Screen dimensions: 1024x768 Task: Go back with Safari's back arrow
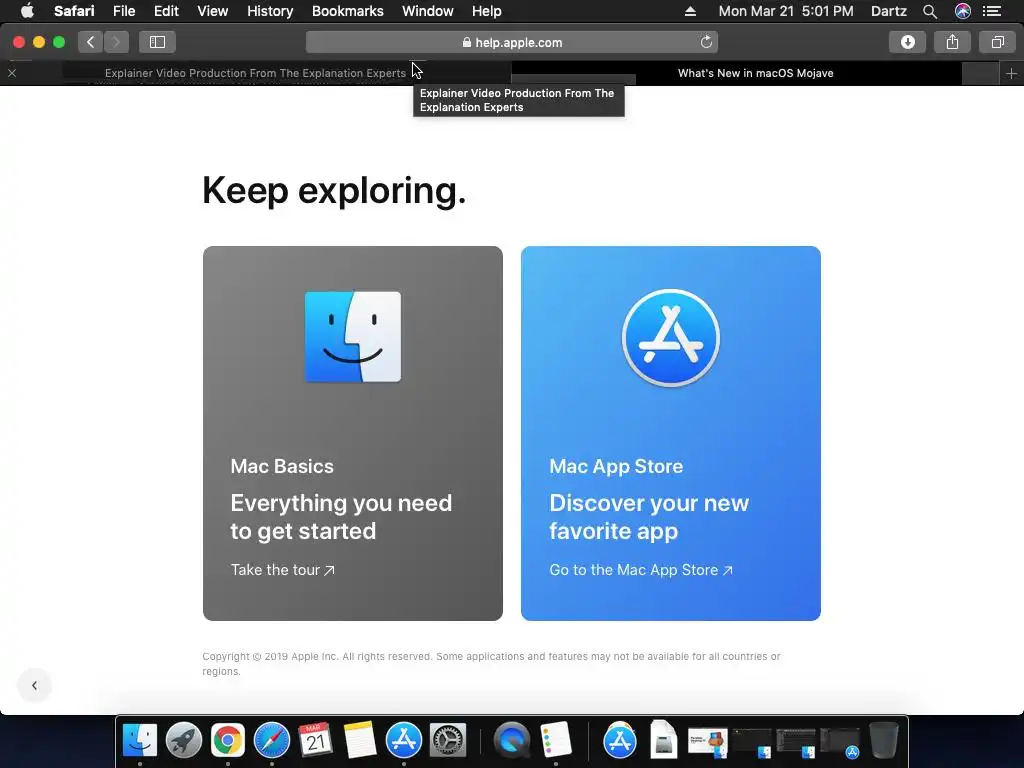click(91, 42)
